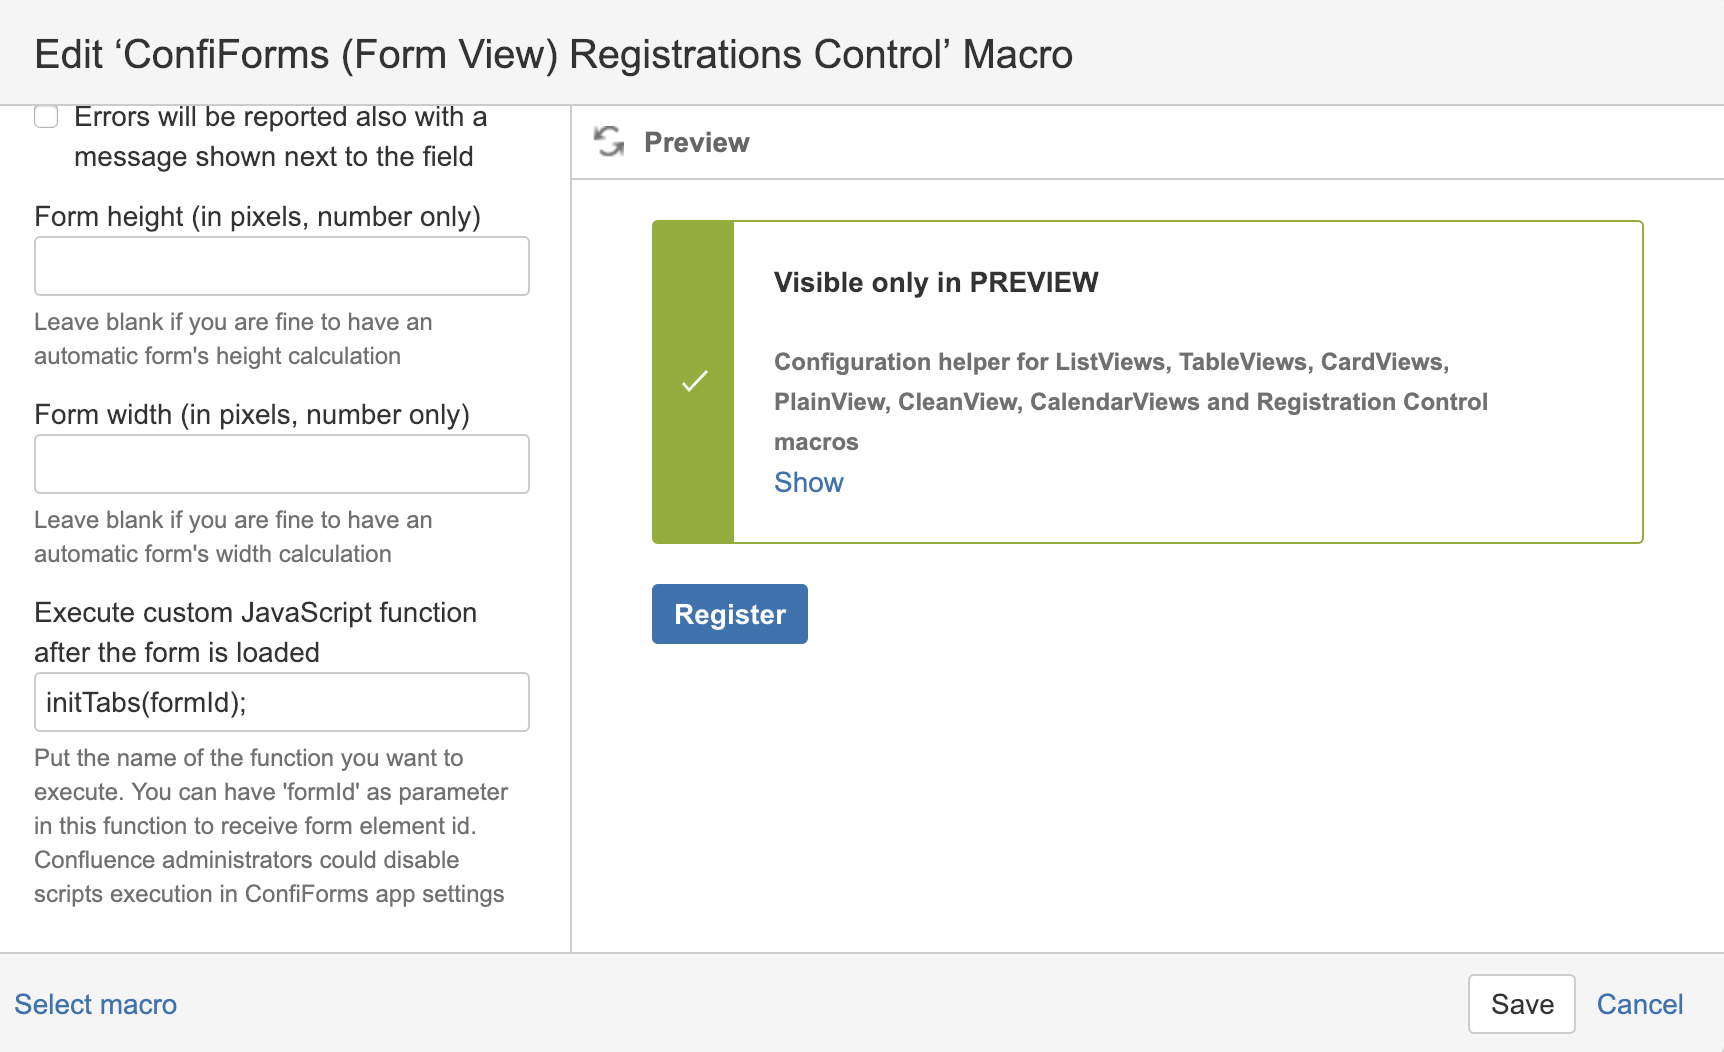Enable errors reported next to field checkbox
The height and width of the screenshot is (1052, 1724).
coord(46,117)
